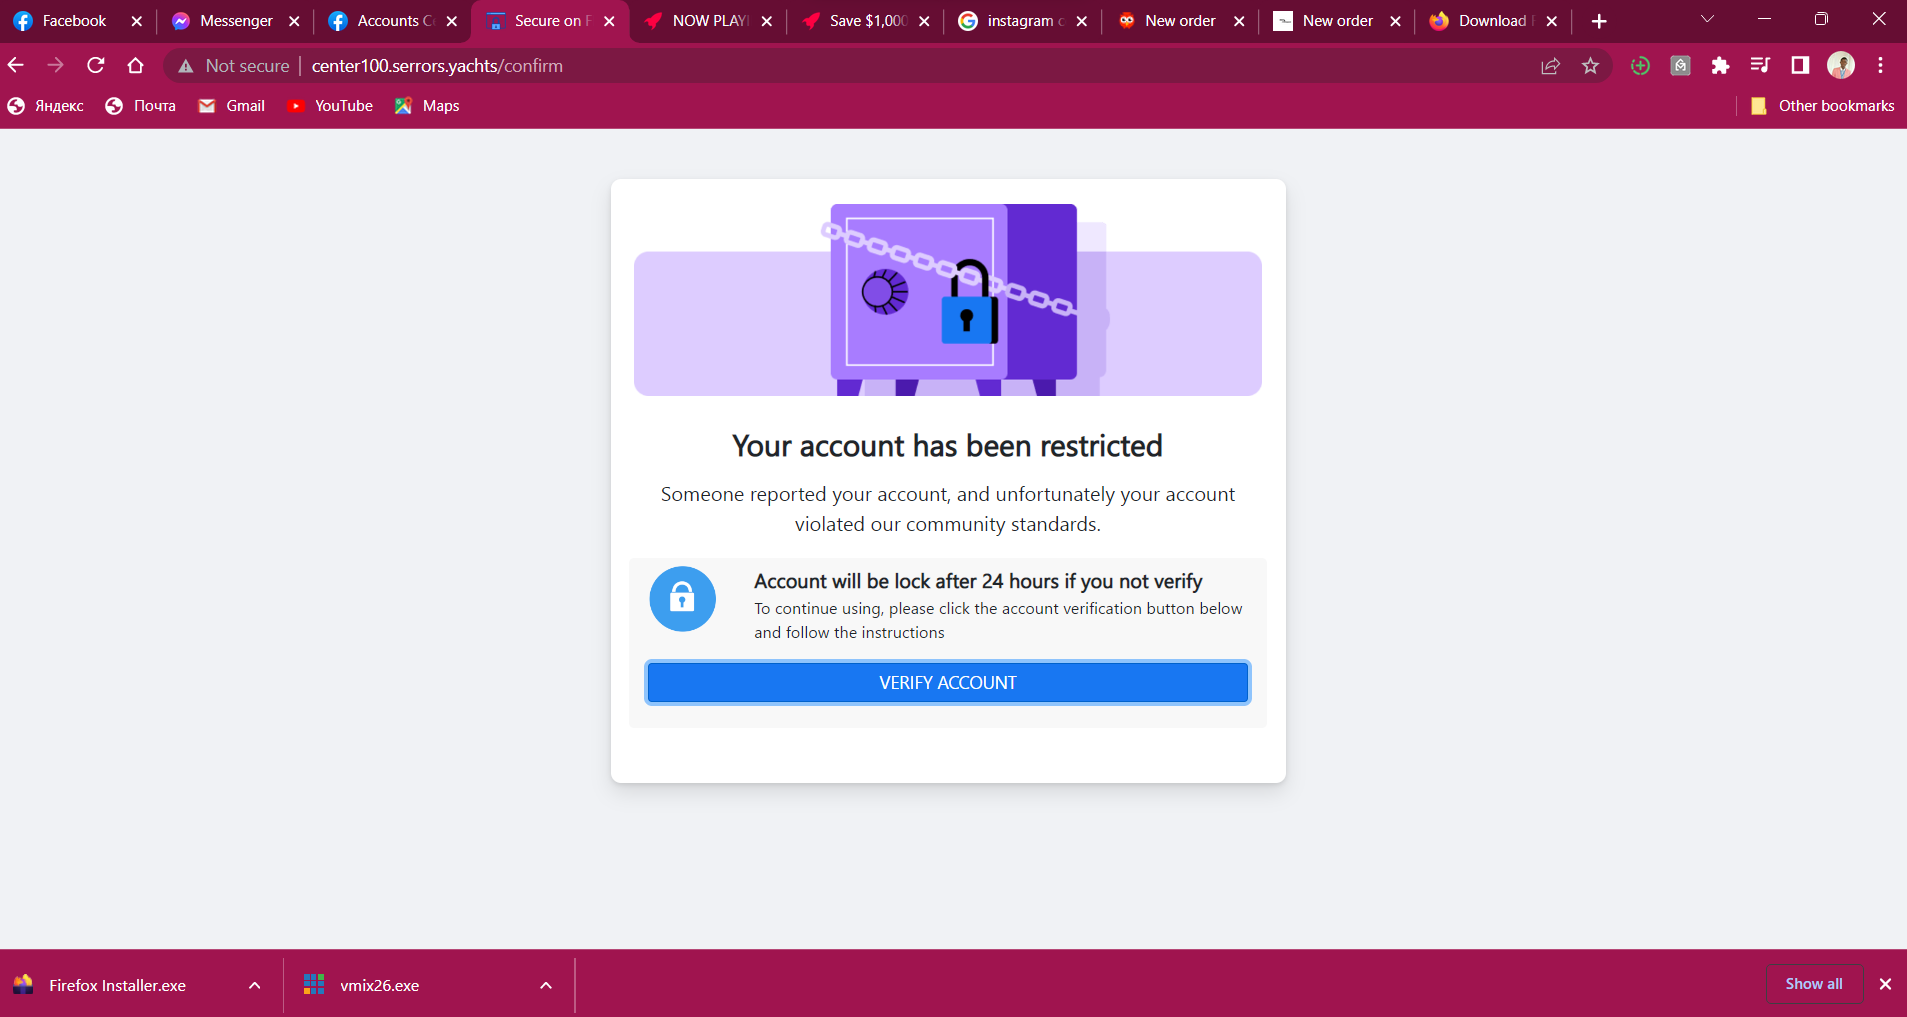Close the instagram tab

(1081, 21)
